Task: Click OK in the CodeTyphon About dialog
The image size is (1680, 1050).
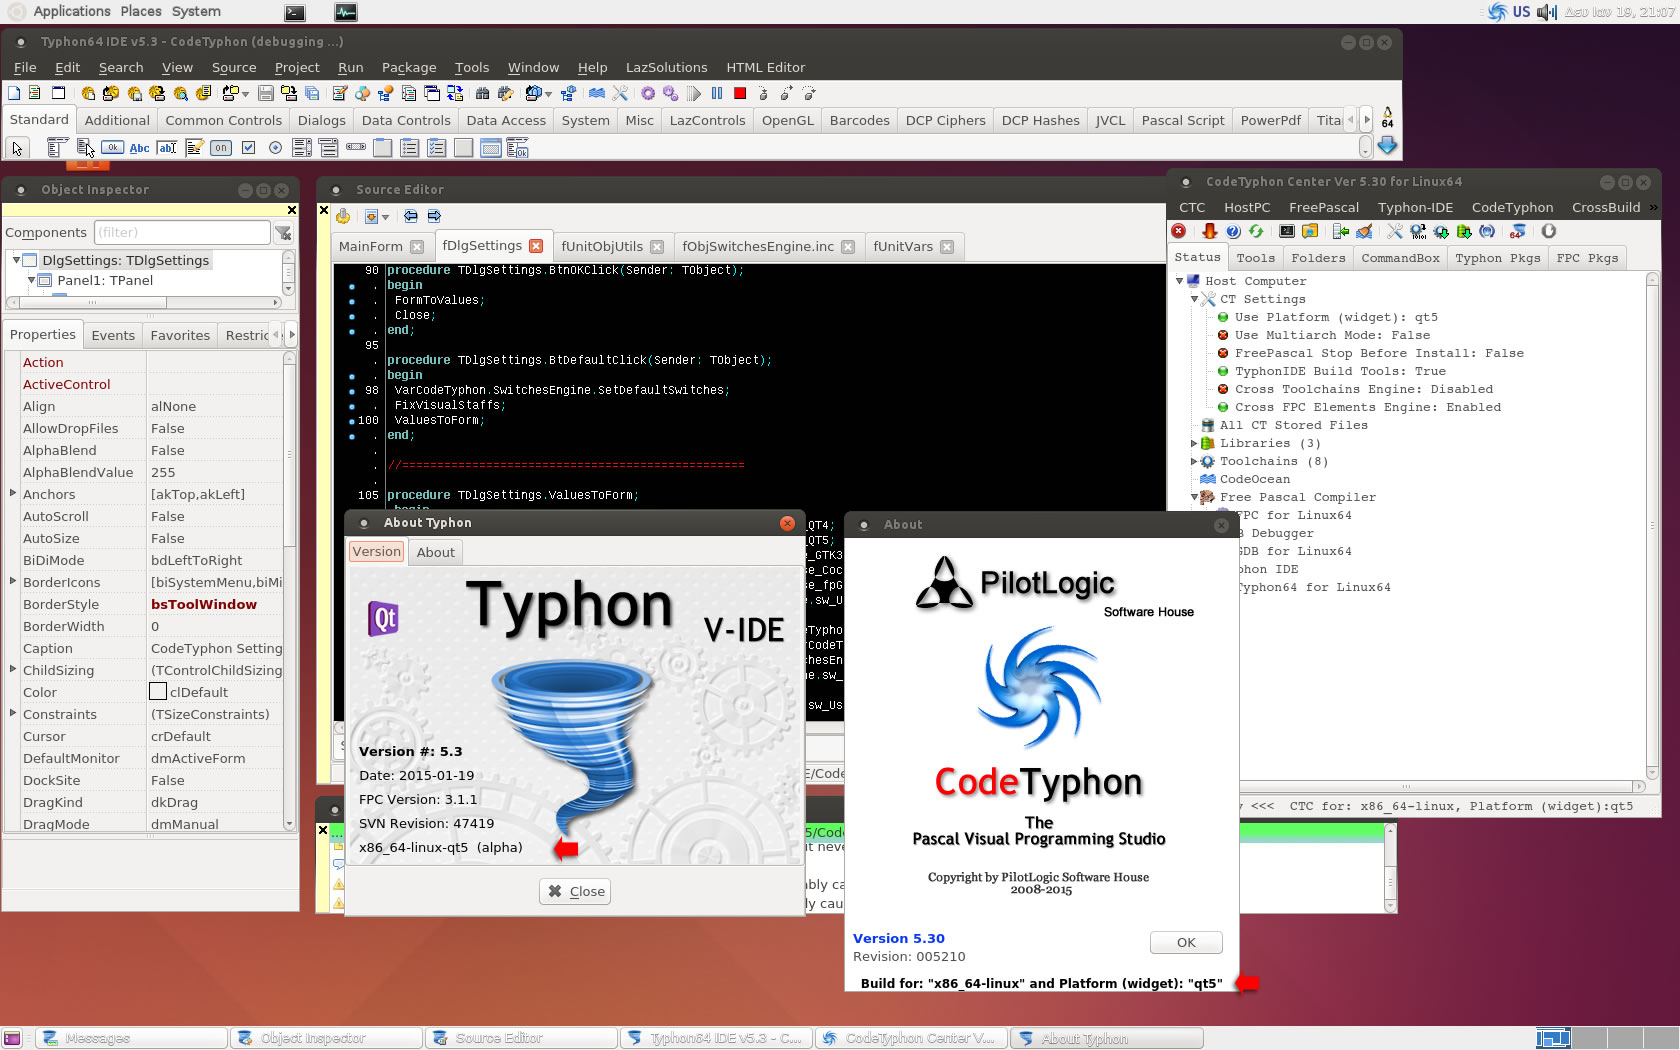Action: coord(1186,942)
